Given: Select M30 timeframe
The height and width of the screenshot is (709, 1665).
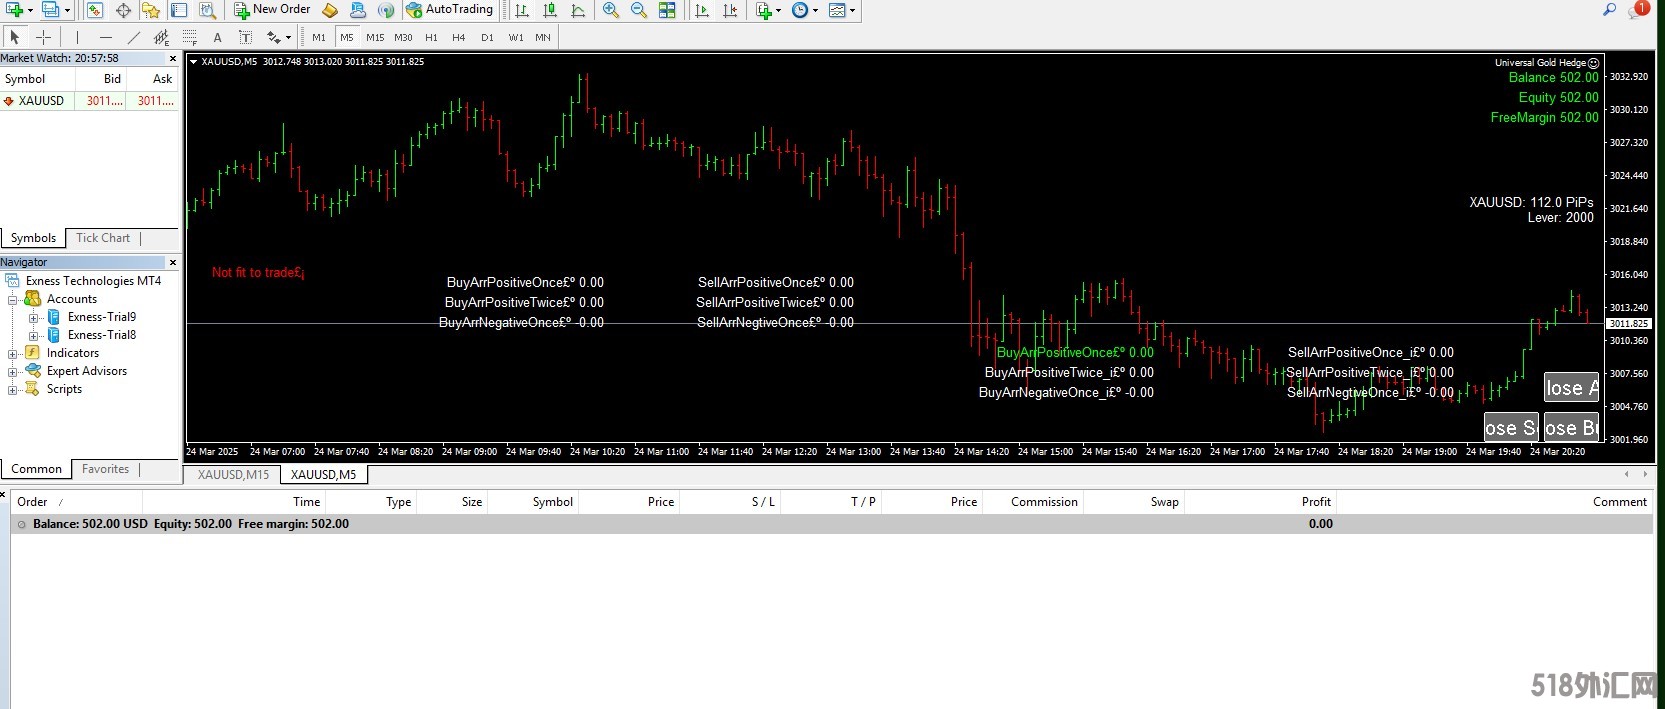Looking at the screenshot, I should [403, 37].
